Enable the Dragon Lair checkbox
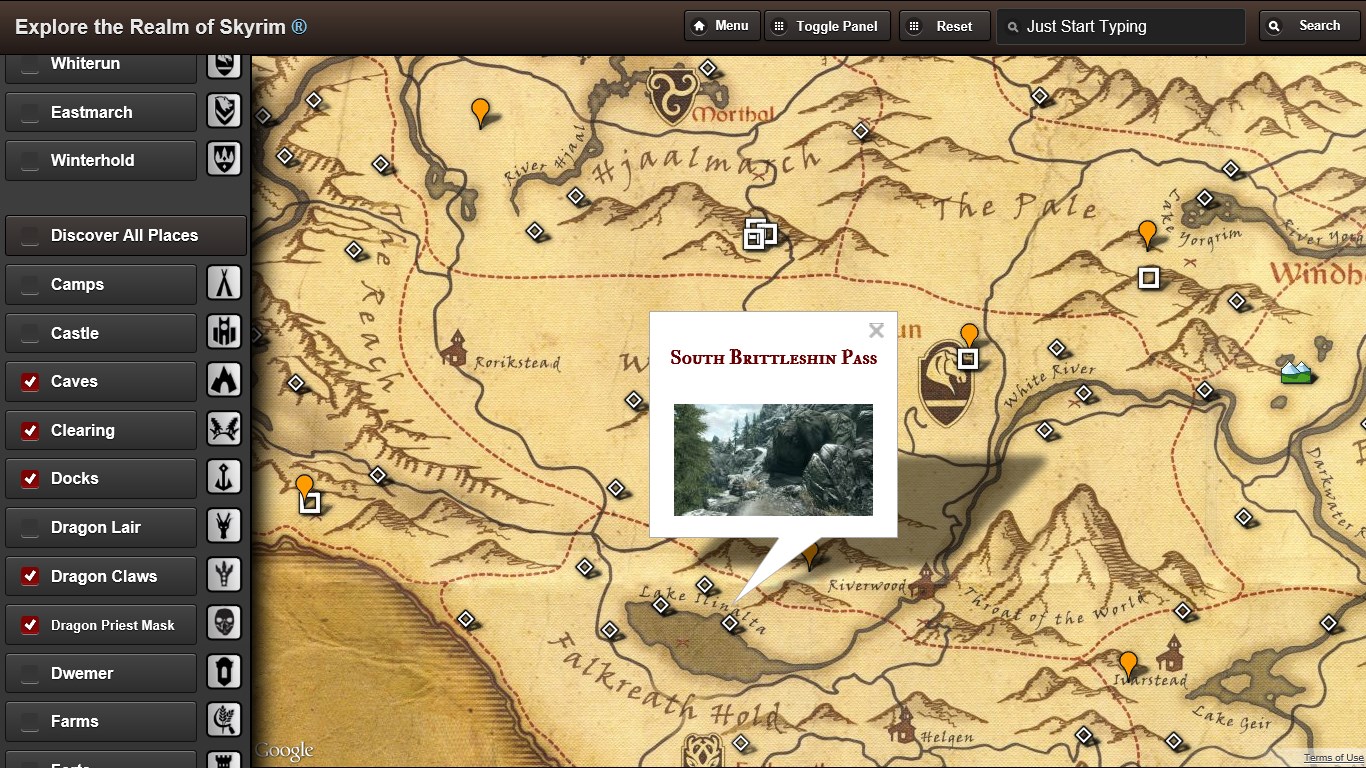This screenshot has width=1366, height=768. point(31,527)
